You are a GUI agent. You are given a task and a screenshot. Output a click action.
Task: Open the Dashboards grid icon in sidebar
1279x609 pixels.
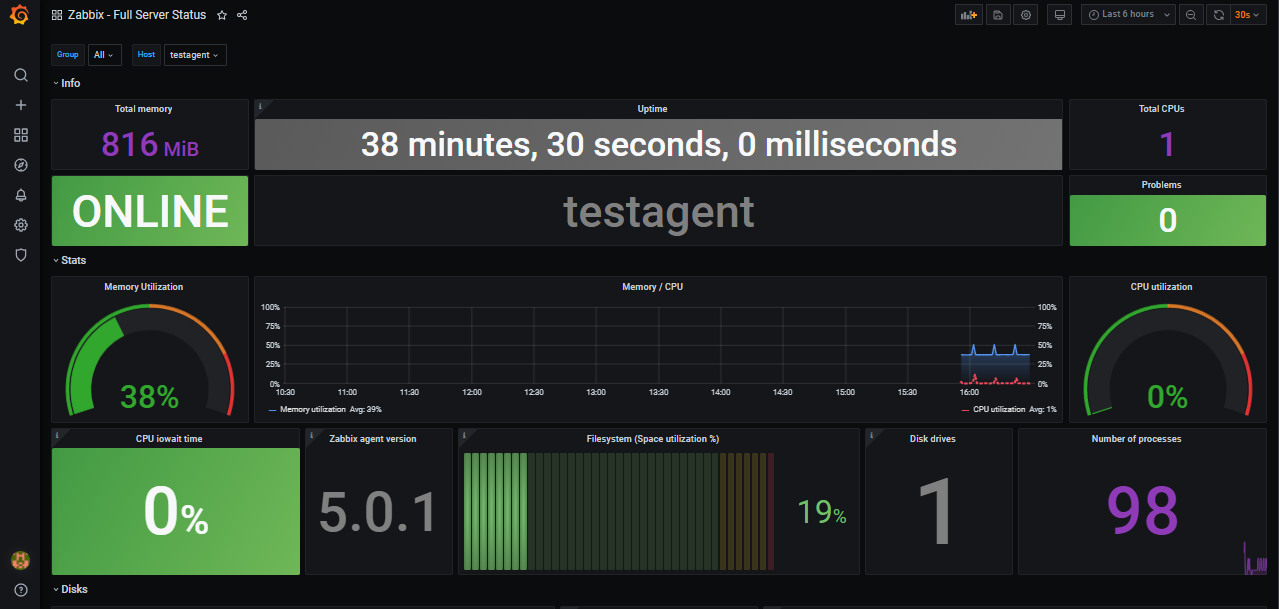pos(21,135)
